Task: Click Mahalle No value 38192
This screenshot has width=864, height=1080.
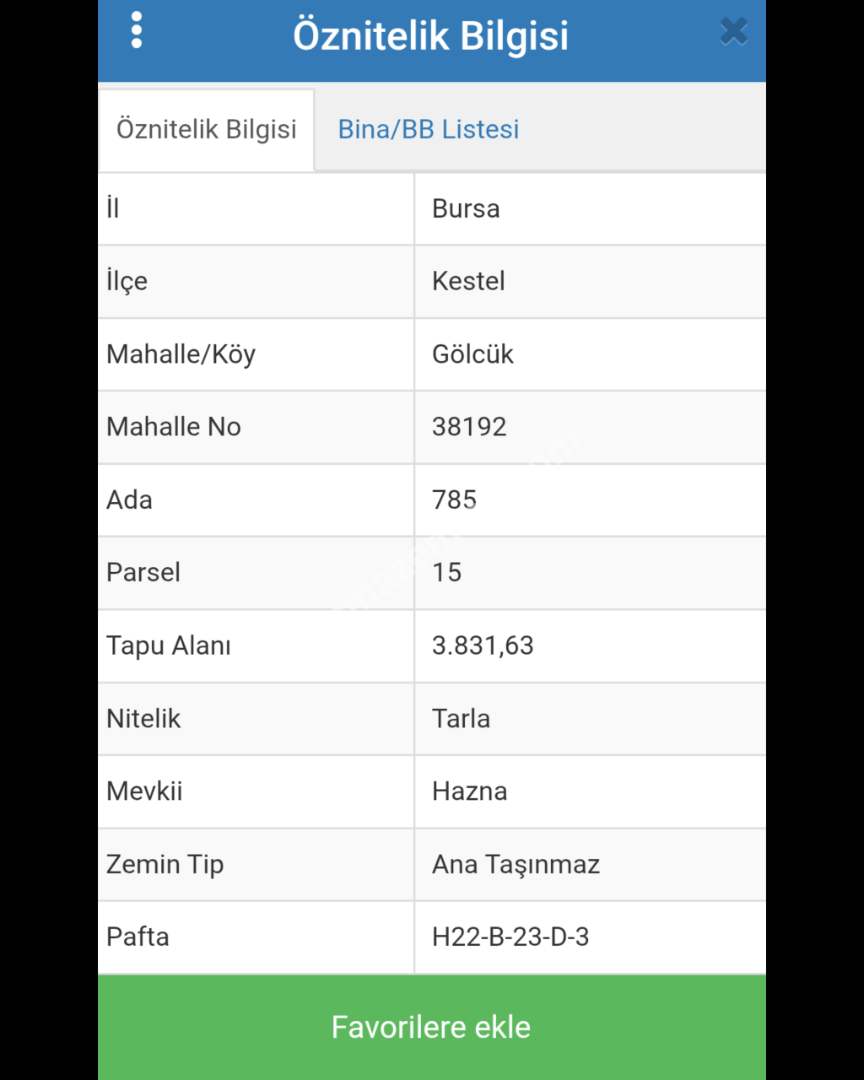Action: (469, 427)
